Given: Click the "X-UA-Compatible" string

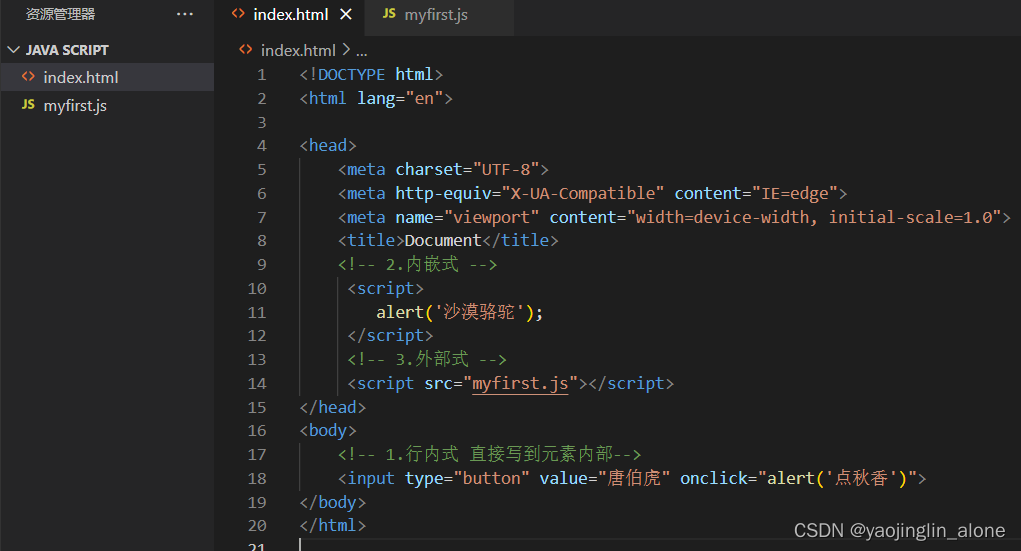Looking at the screenshot, I should pos(583,193).
